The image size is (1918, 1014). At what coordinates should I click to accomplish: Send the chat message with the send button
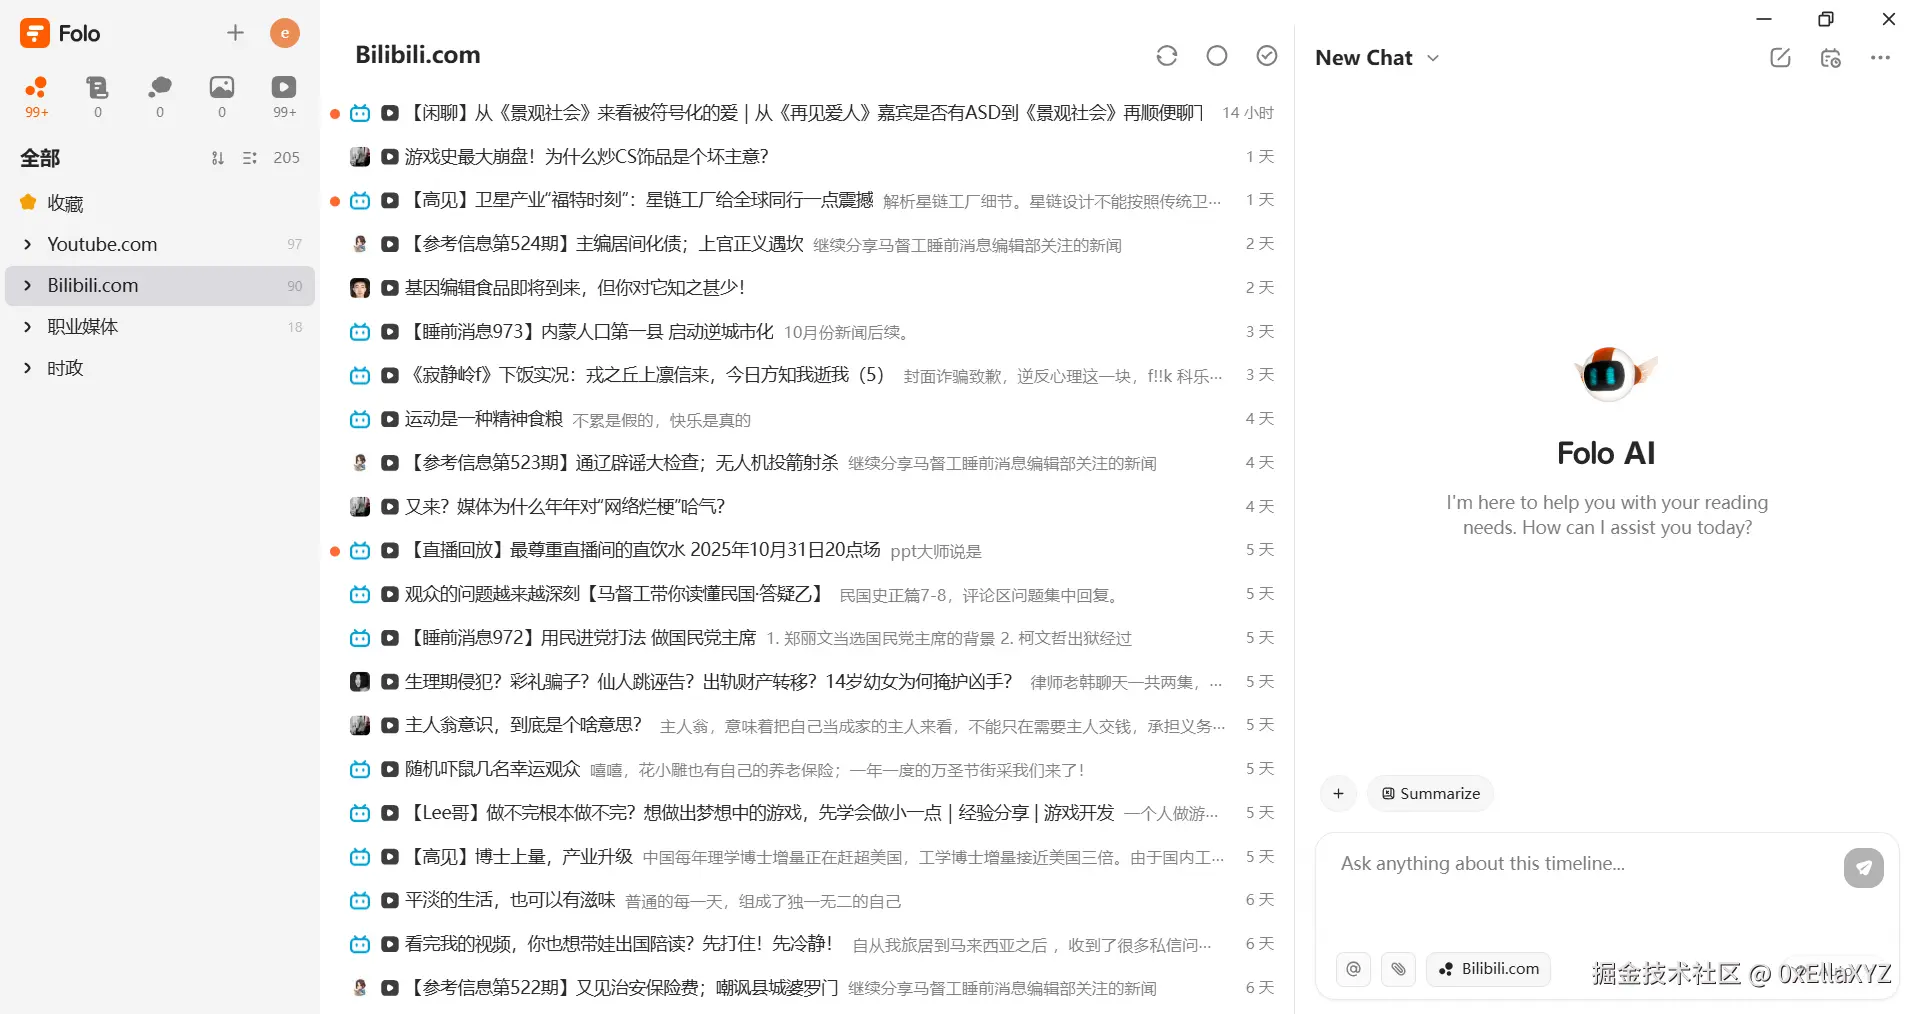click(1864, 868)
